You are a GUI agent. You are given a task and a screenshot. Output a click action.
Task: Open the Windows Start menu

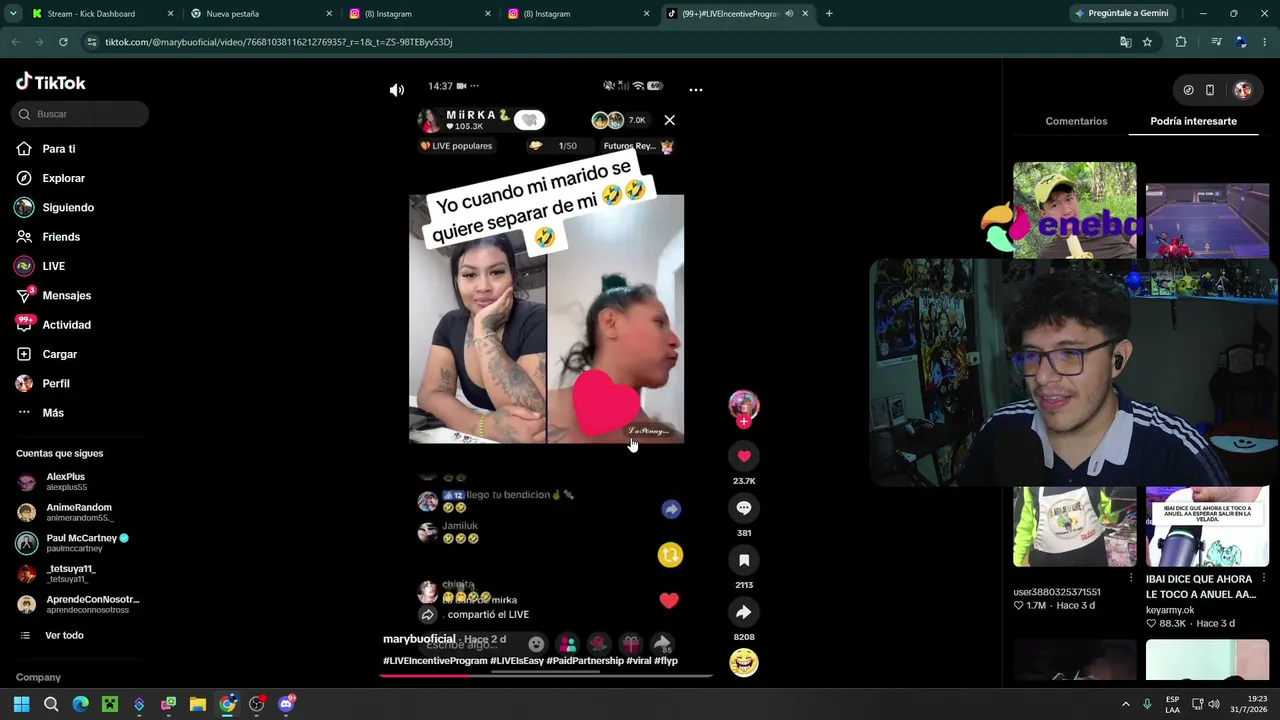21,704
